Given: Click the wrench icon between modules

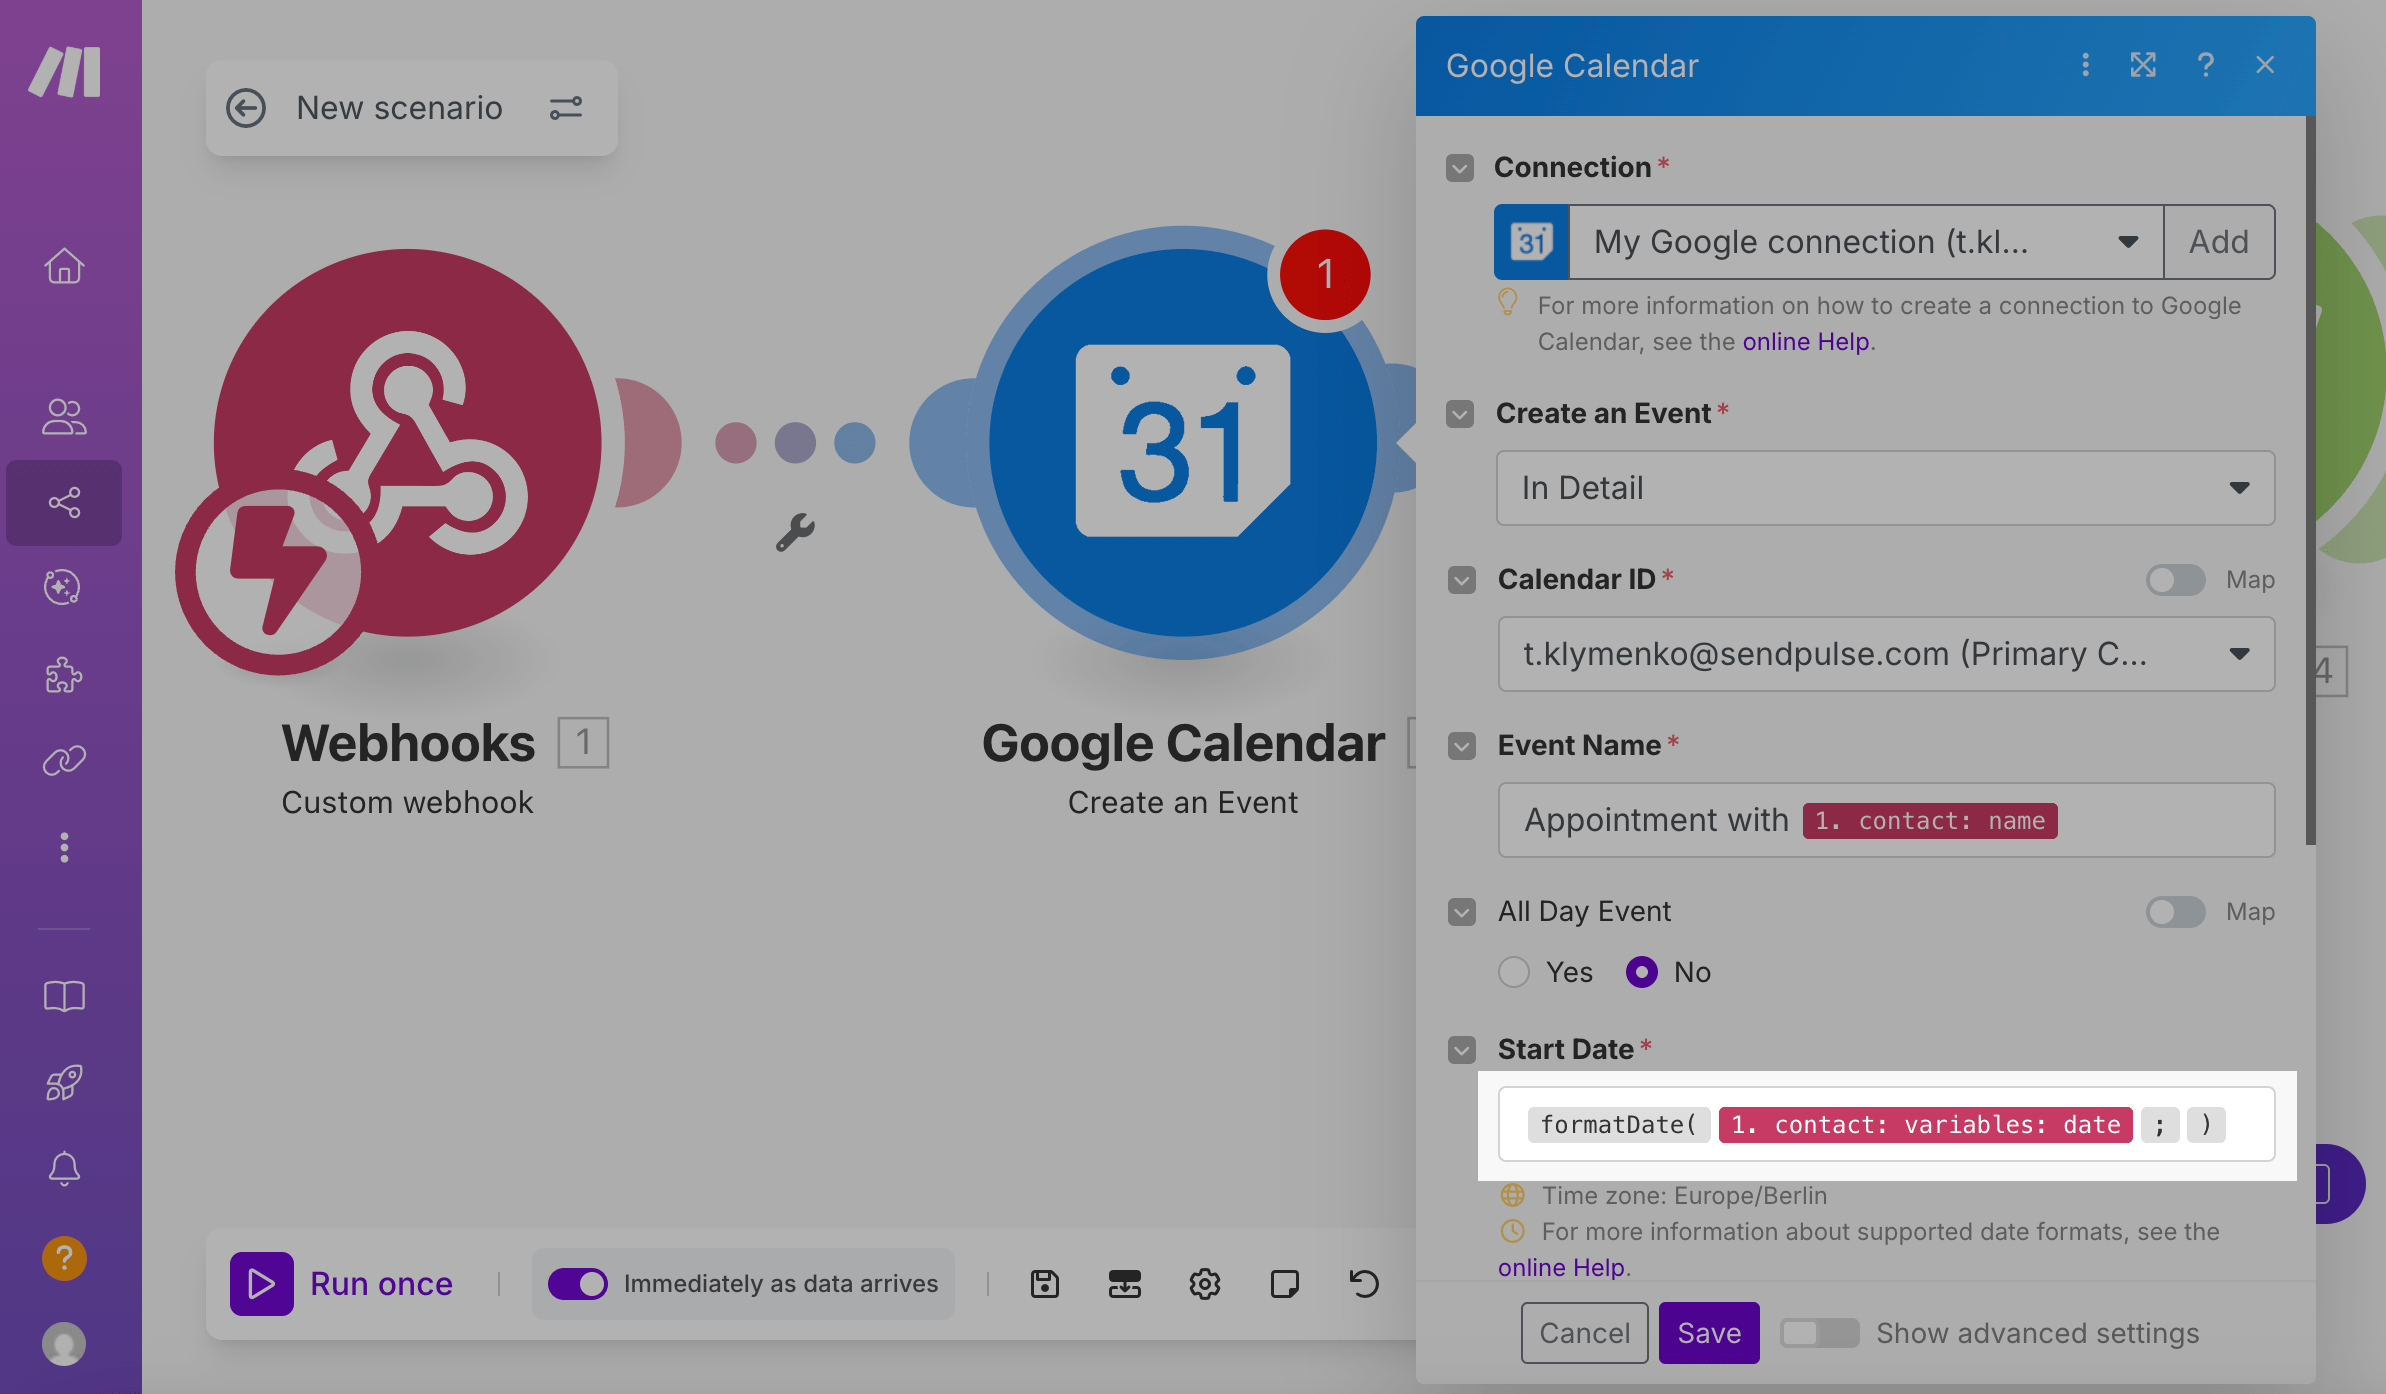Looking at the screenshot, I should click(x=795, y=533).
